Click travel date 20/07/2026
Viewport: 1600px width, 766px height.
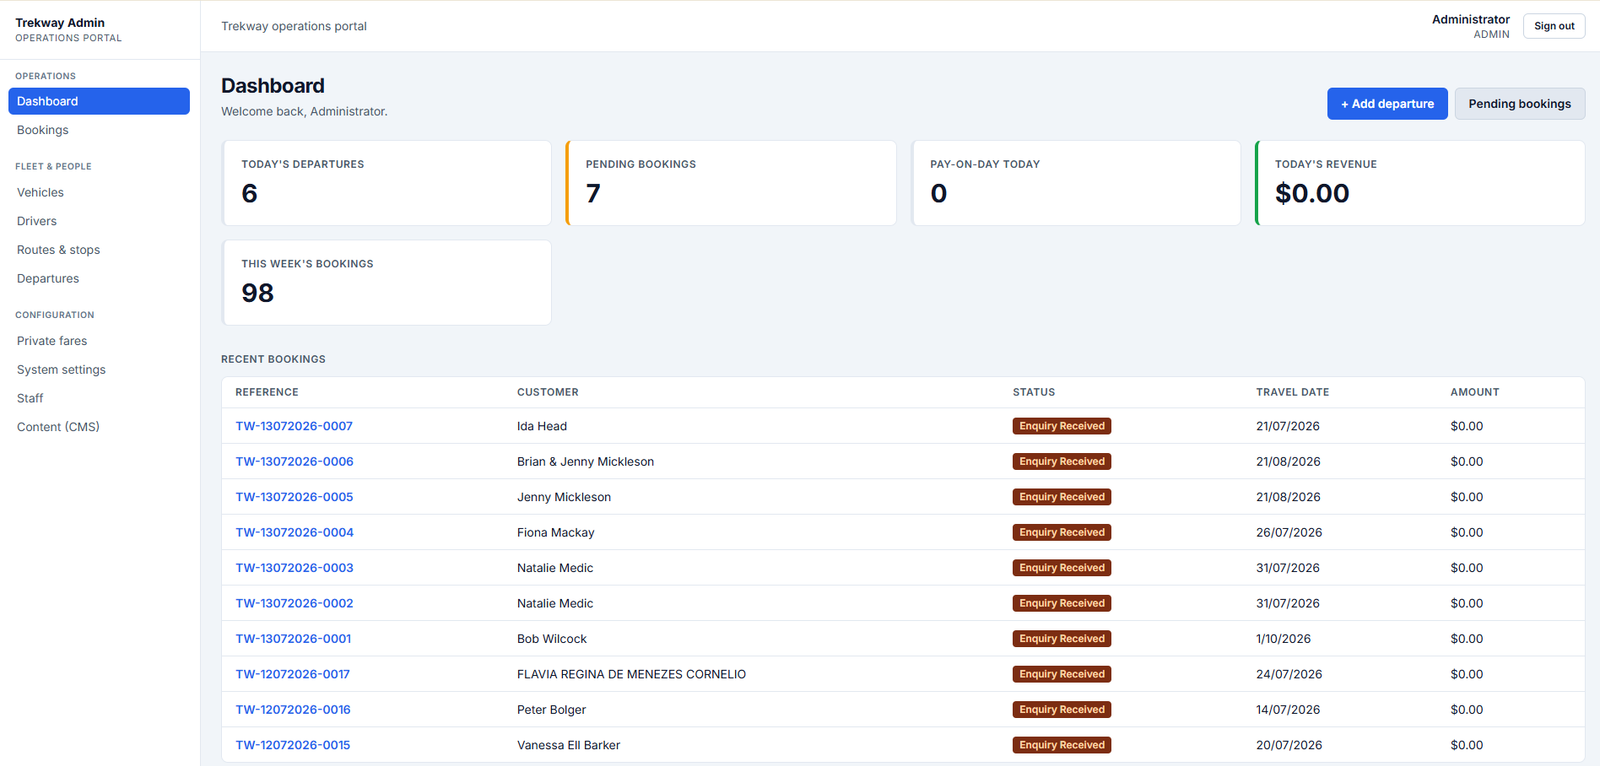tap(1289, 745)
